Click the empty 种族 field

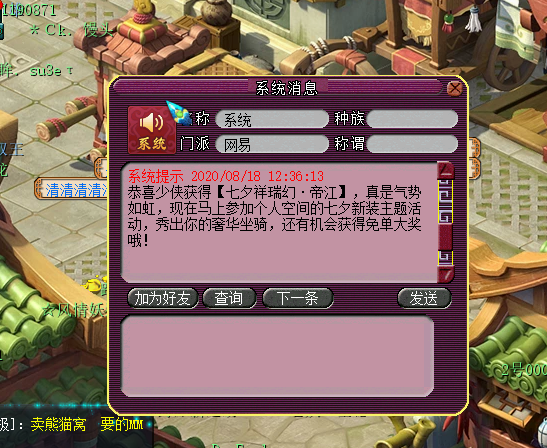click(412, 119)
